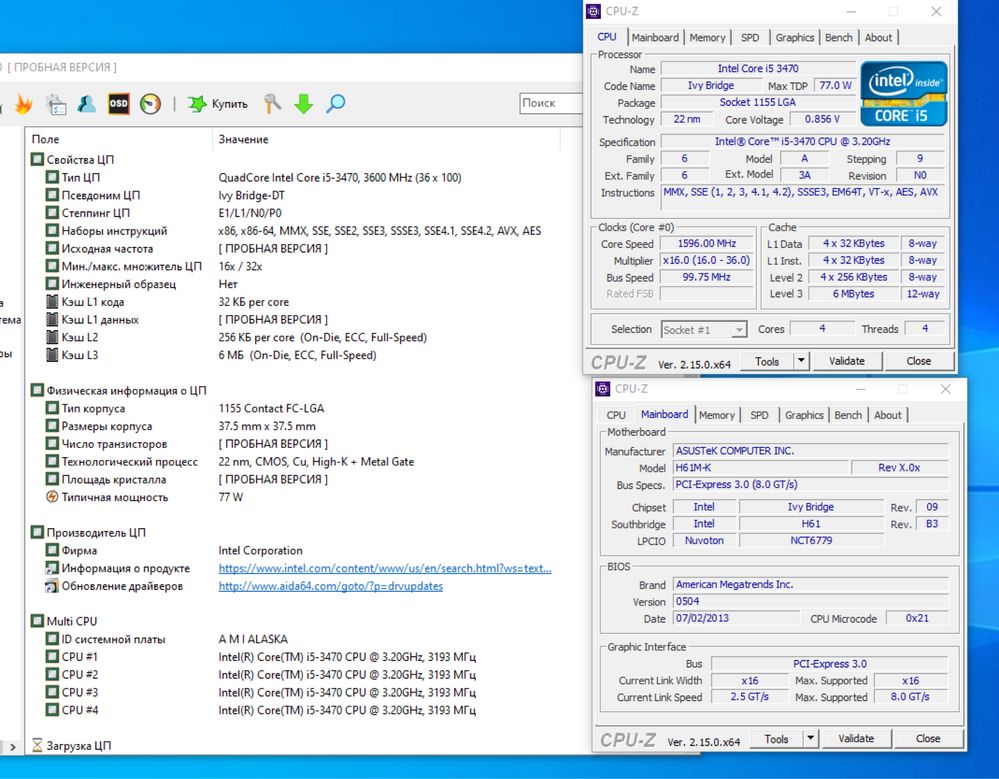Select the Тип ЦП row label
The width and height of the screenshot is (999, 779).
[81, 177]
